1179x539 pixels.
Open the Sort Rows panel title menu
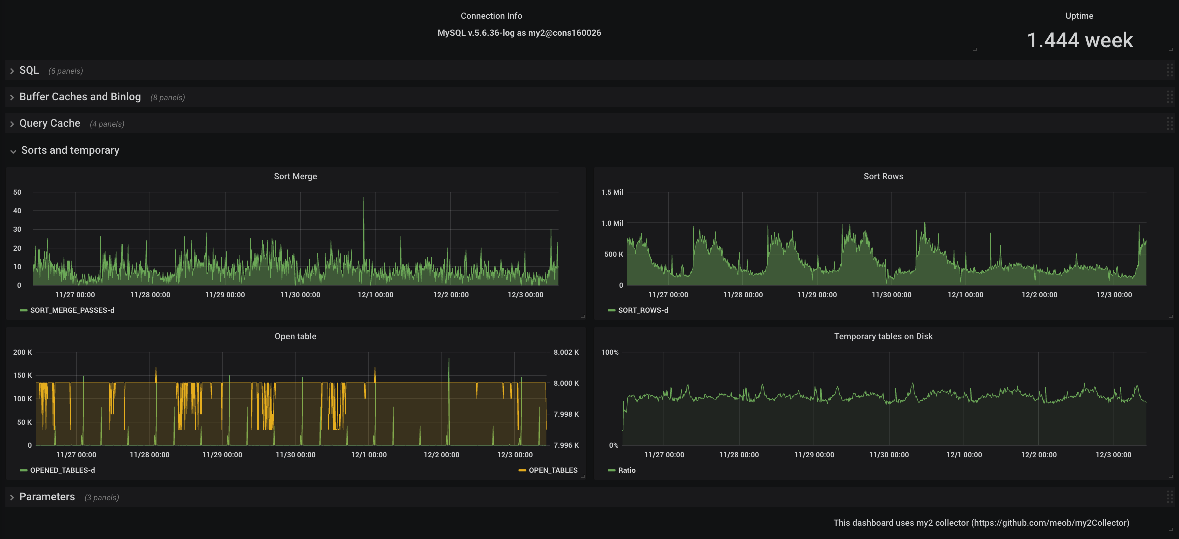pyautogui.click(x=883, y=176)
